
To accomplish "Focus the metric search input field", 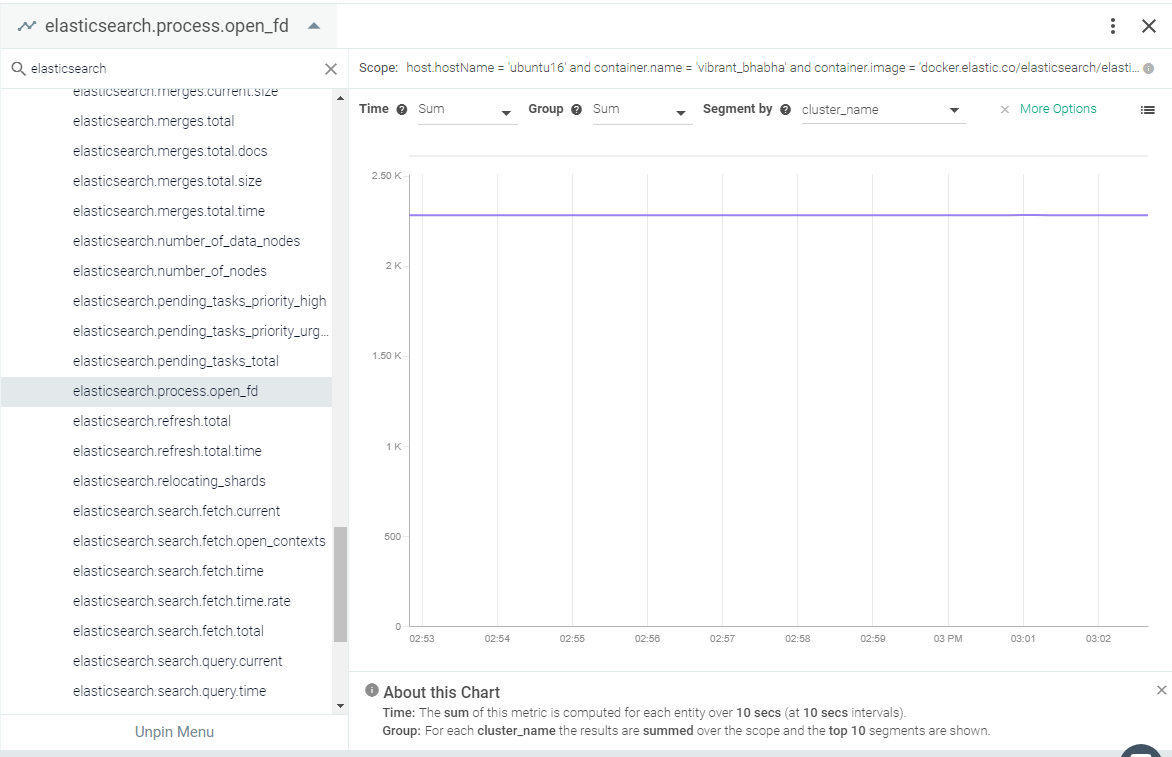I will [176, 69].
